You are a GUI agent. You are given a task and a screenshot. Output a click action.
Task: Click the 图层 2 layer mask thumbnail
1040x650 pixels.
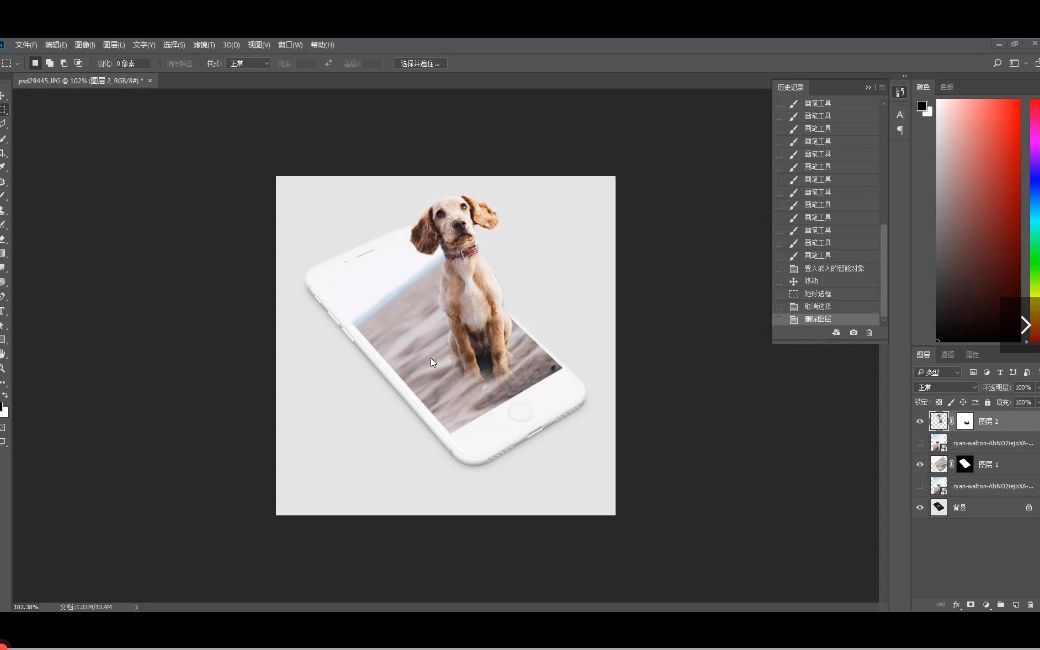click(x=965, y=421)
